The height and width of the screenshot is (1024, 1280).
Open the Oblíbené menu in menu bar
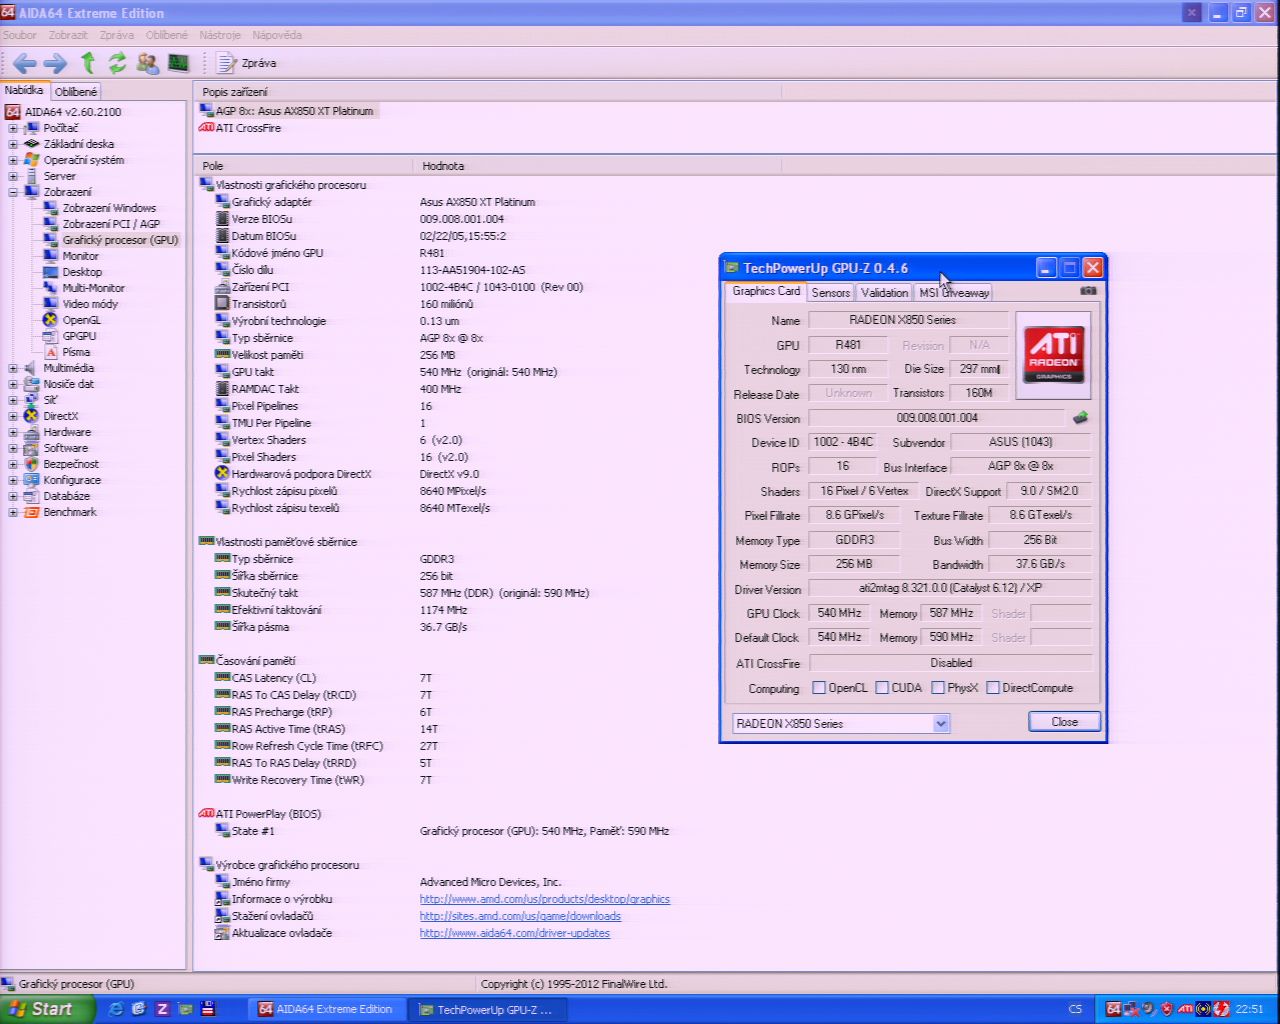[x=166, y=35]
